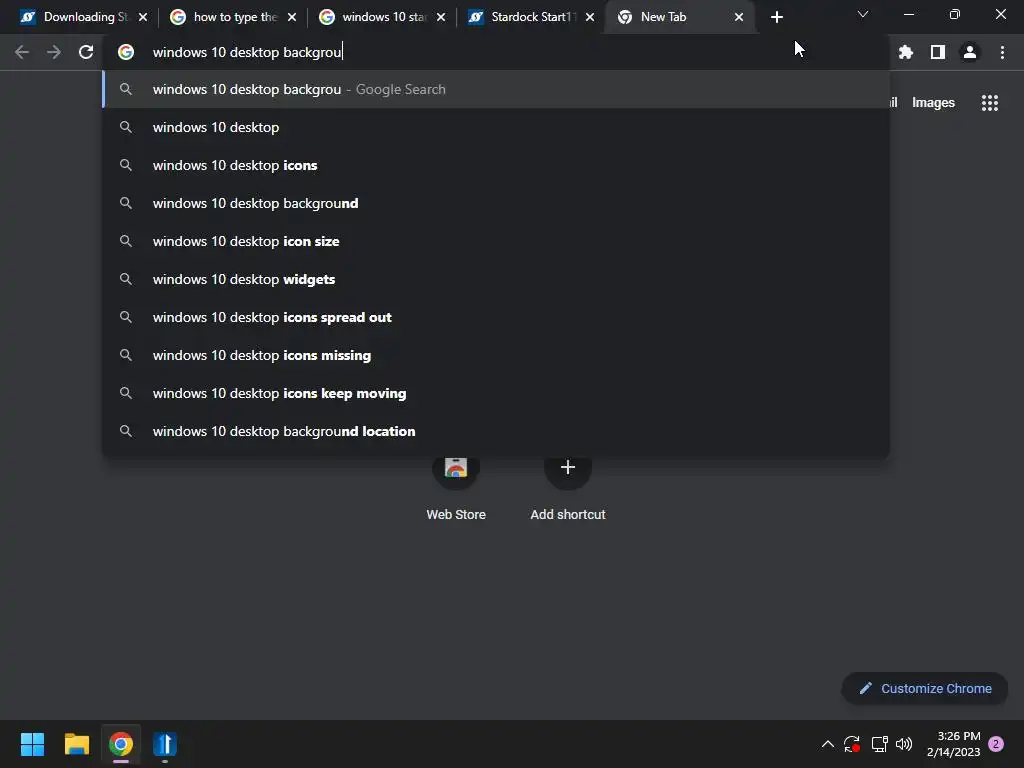
Task: Show hidden tray icons chevron
Action: 827,744
